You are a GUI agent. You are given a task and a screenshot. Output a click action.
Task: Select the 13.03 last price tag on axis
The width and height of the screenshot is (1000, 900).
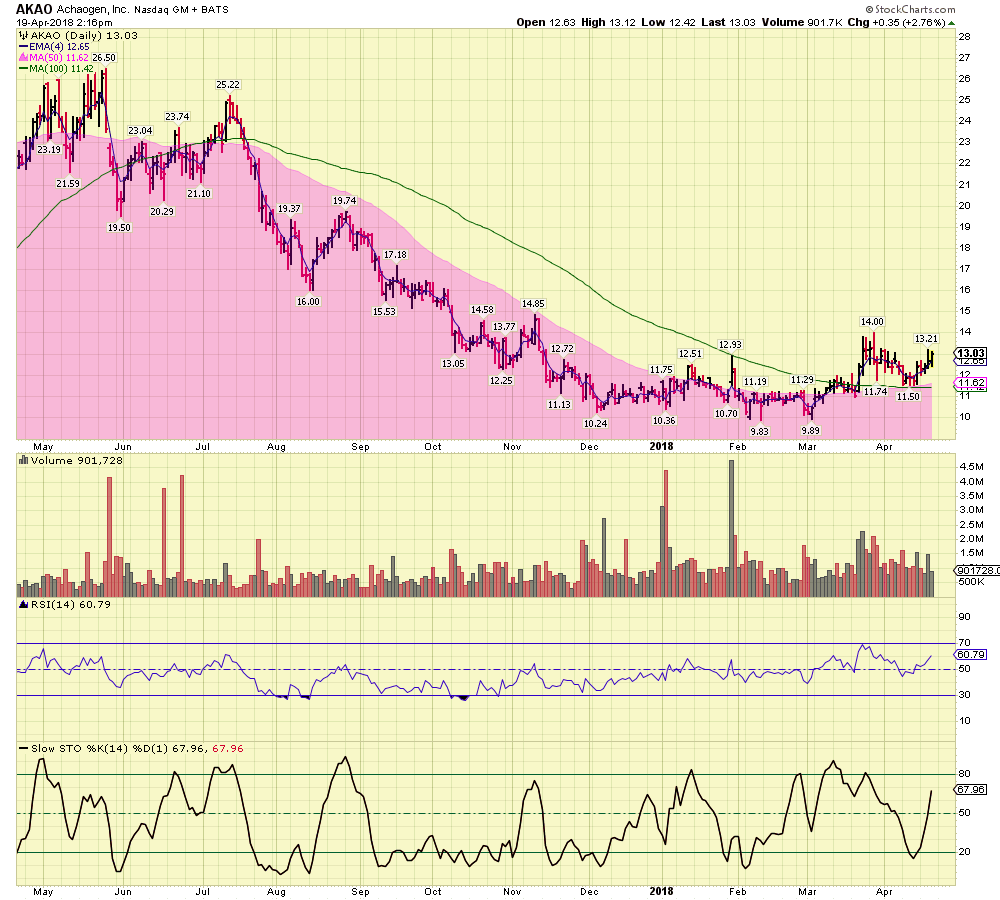971,353
